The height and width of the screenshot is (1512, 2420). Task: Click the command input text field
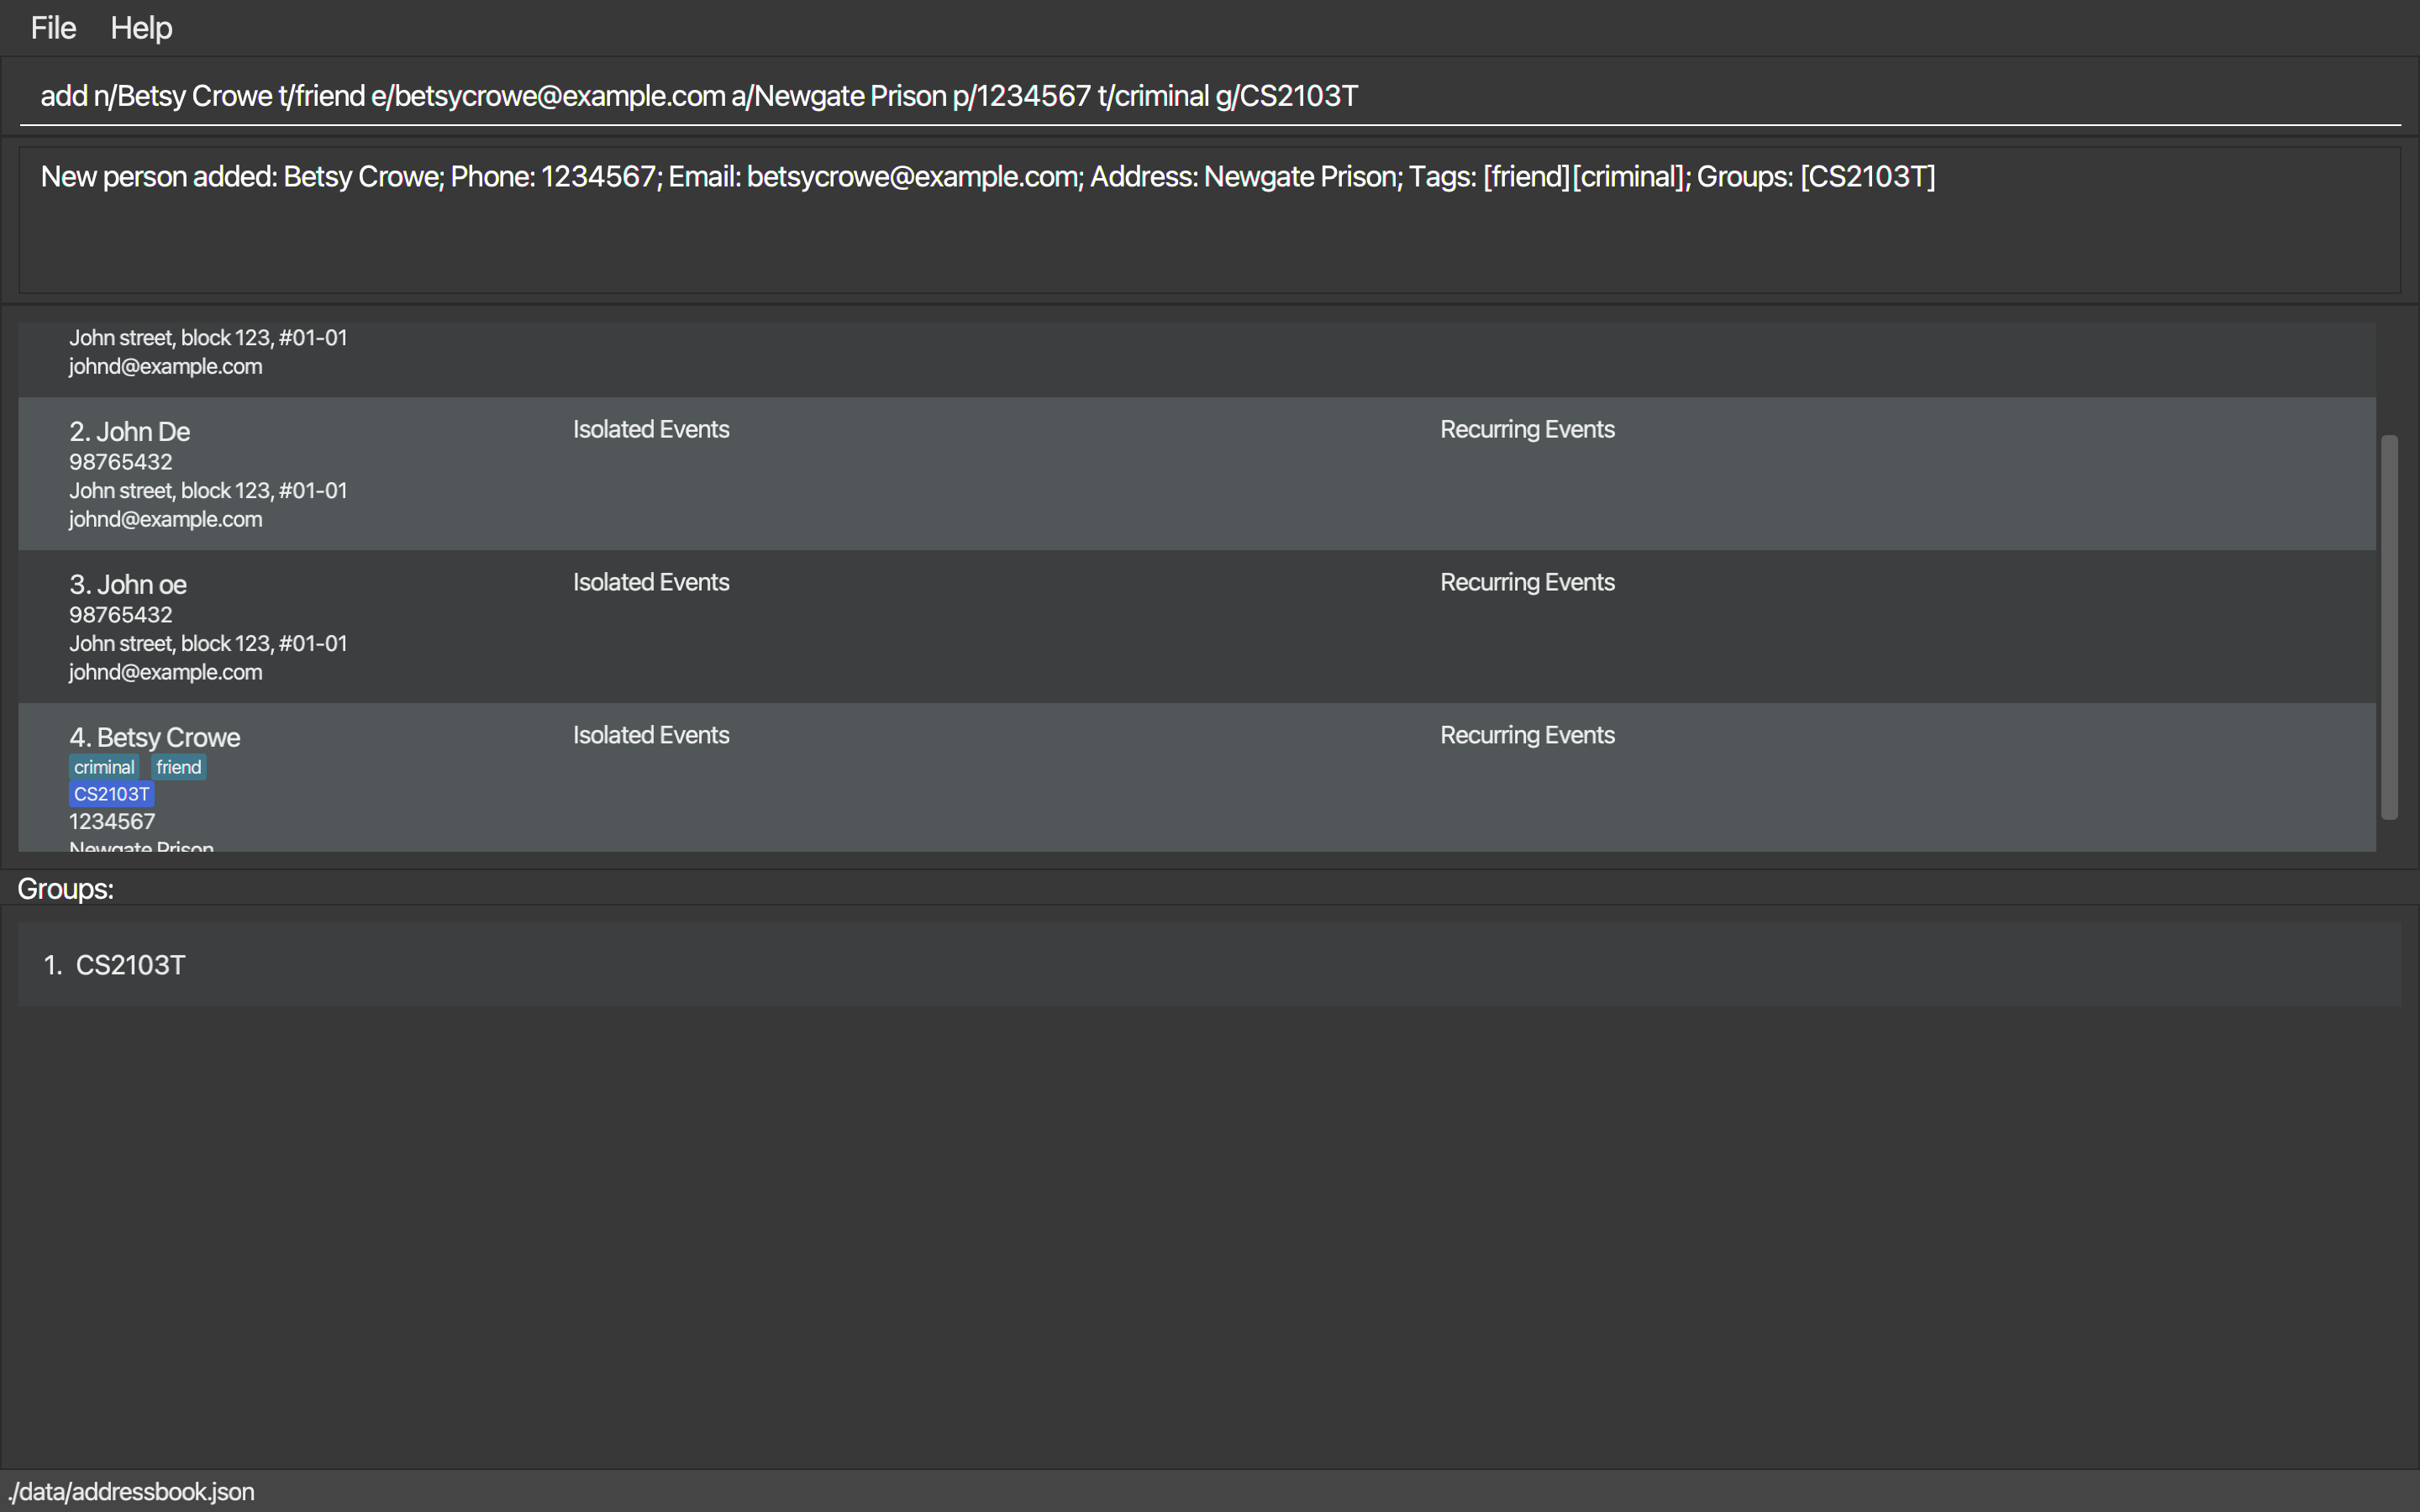[x=1200, y=96]
